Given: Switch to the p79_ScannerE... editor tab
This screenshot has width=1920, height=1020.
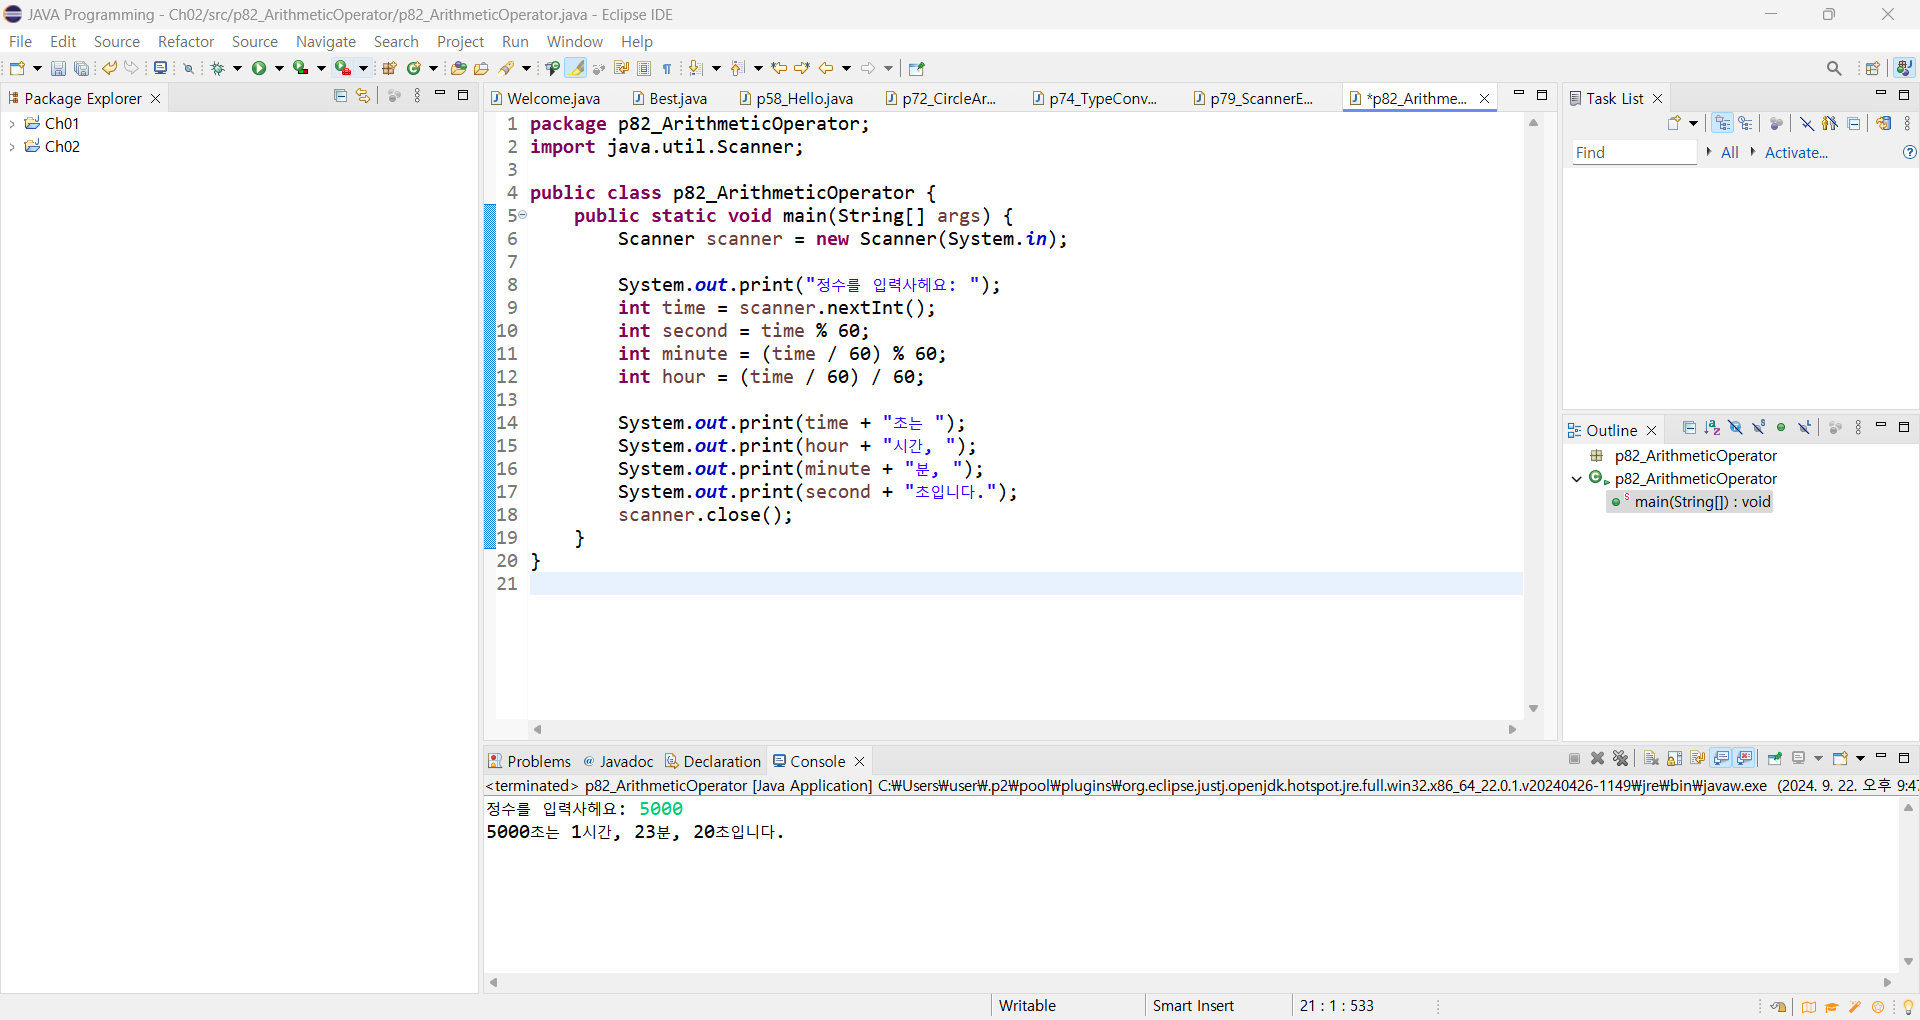Looking at the screenshot, I should point(1252,98).
